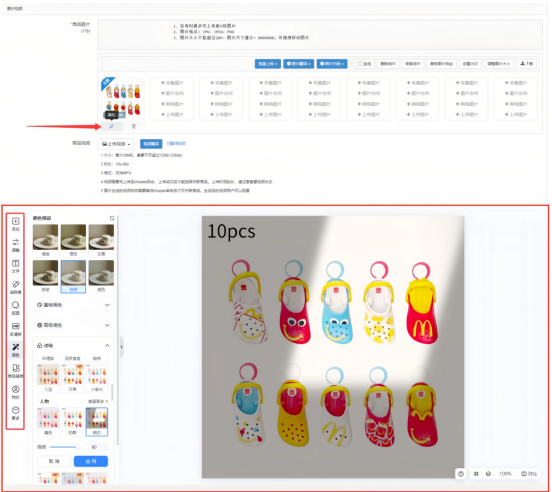Select the Text (文字) tool

15,266
